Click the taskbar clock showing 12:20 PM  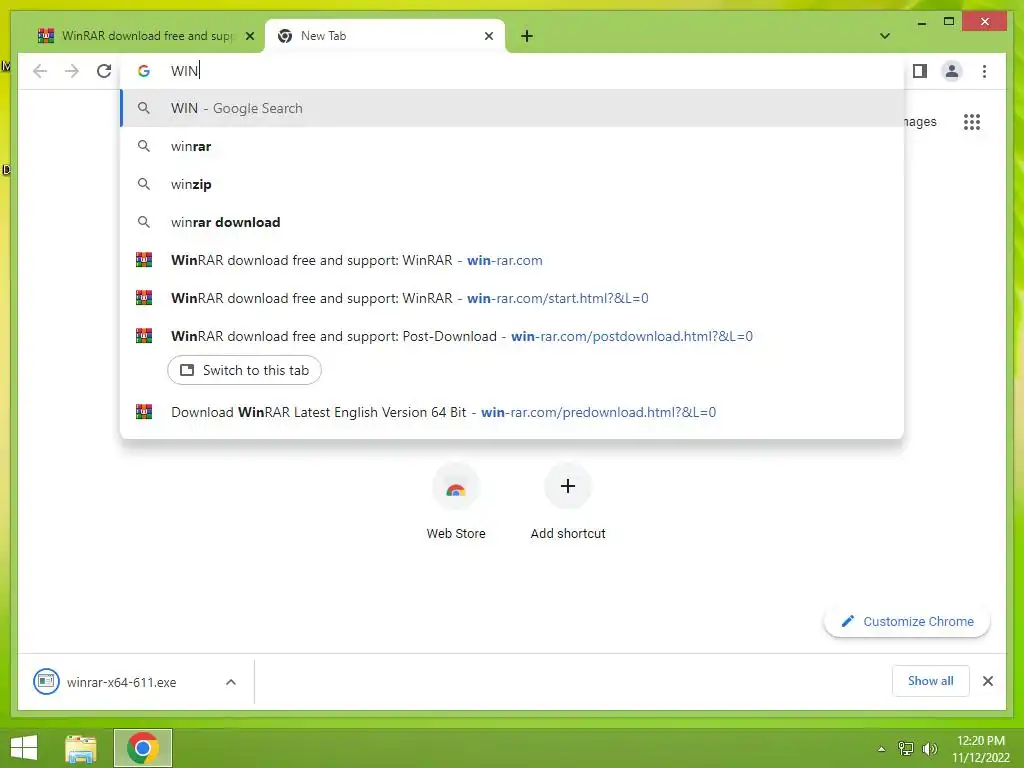pyautogui.click(x=980, y=749)
